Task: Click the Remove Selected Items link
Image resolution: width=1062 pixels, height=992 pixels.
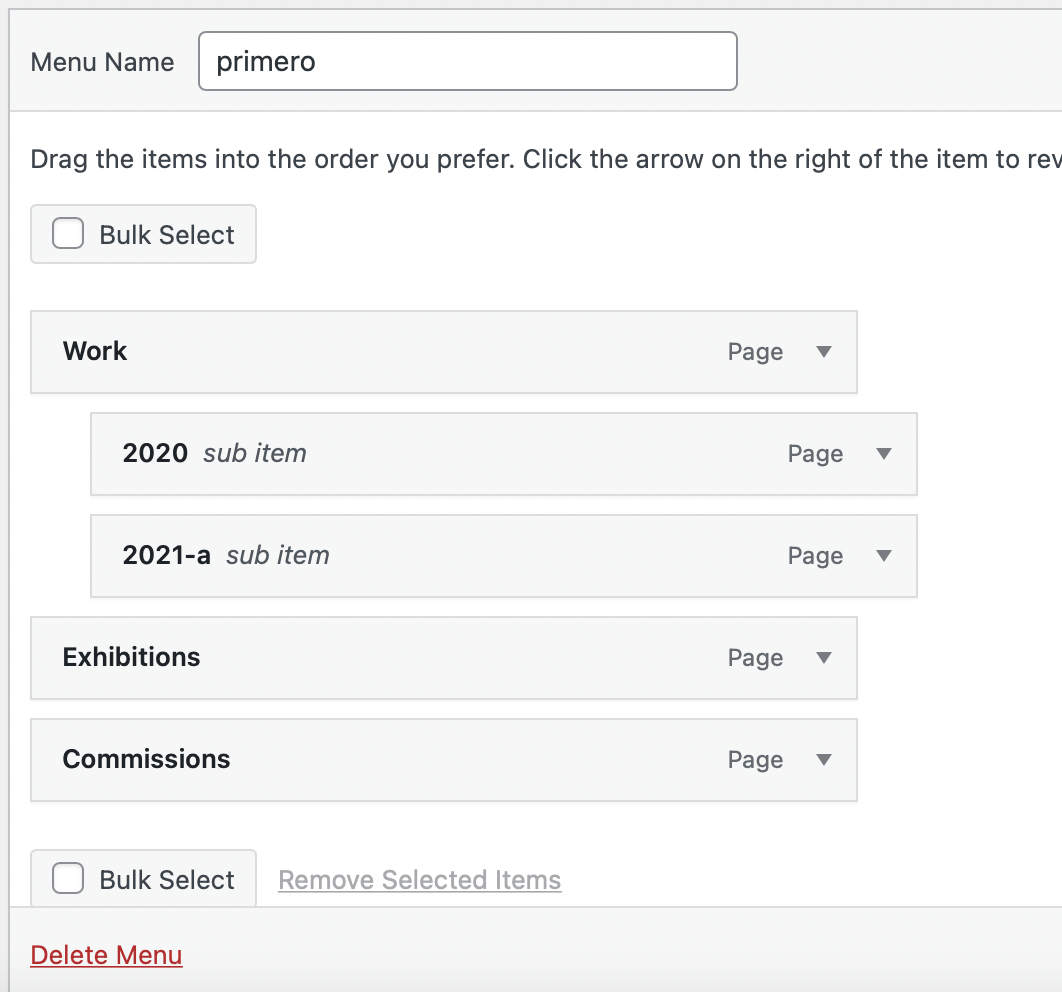Action: [419, 880]
